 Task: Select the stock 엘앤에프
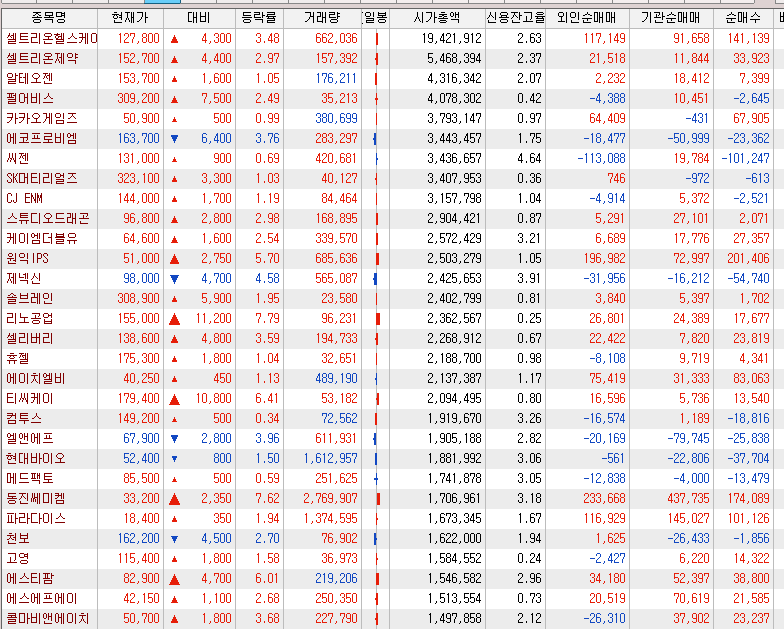click(x=30, y=438)
